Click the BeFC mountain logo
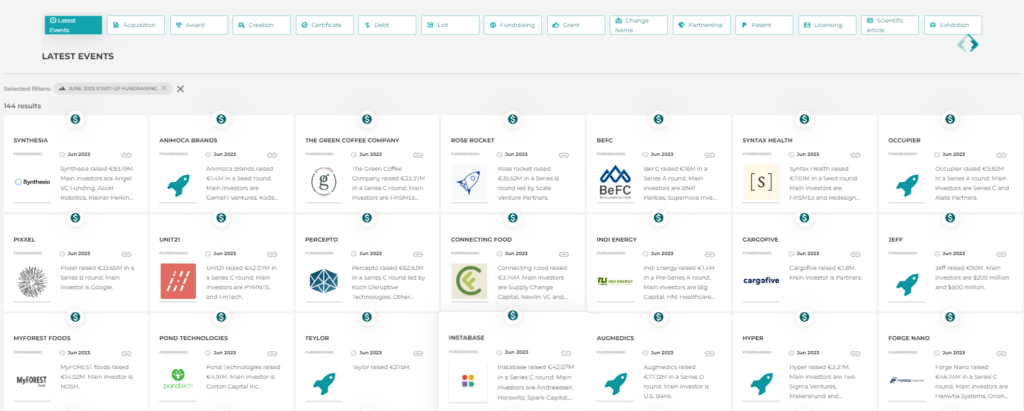This screenshot has height=411, width=1024. [x=615, y=182]
